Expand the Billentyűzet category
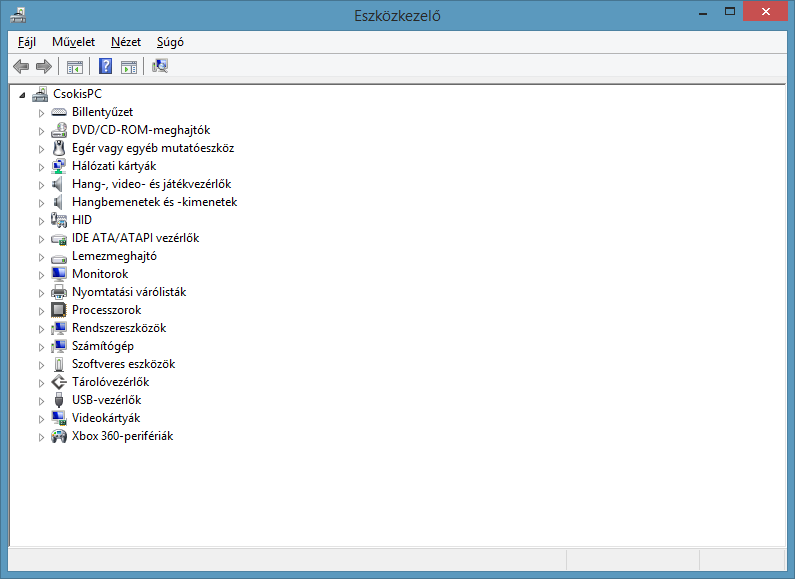 [x=41, y=113]
